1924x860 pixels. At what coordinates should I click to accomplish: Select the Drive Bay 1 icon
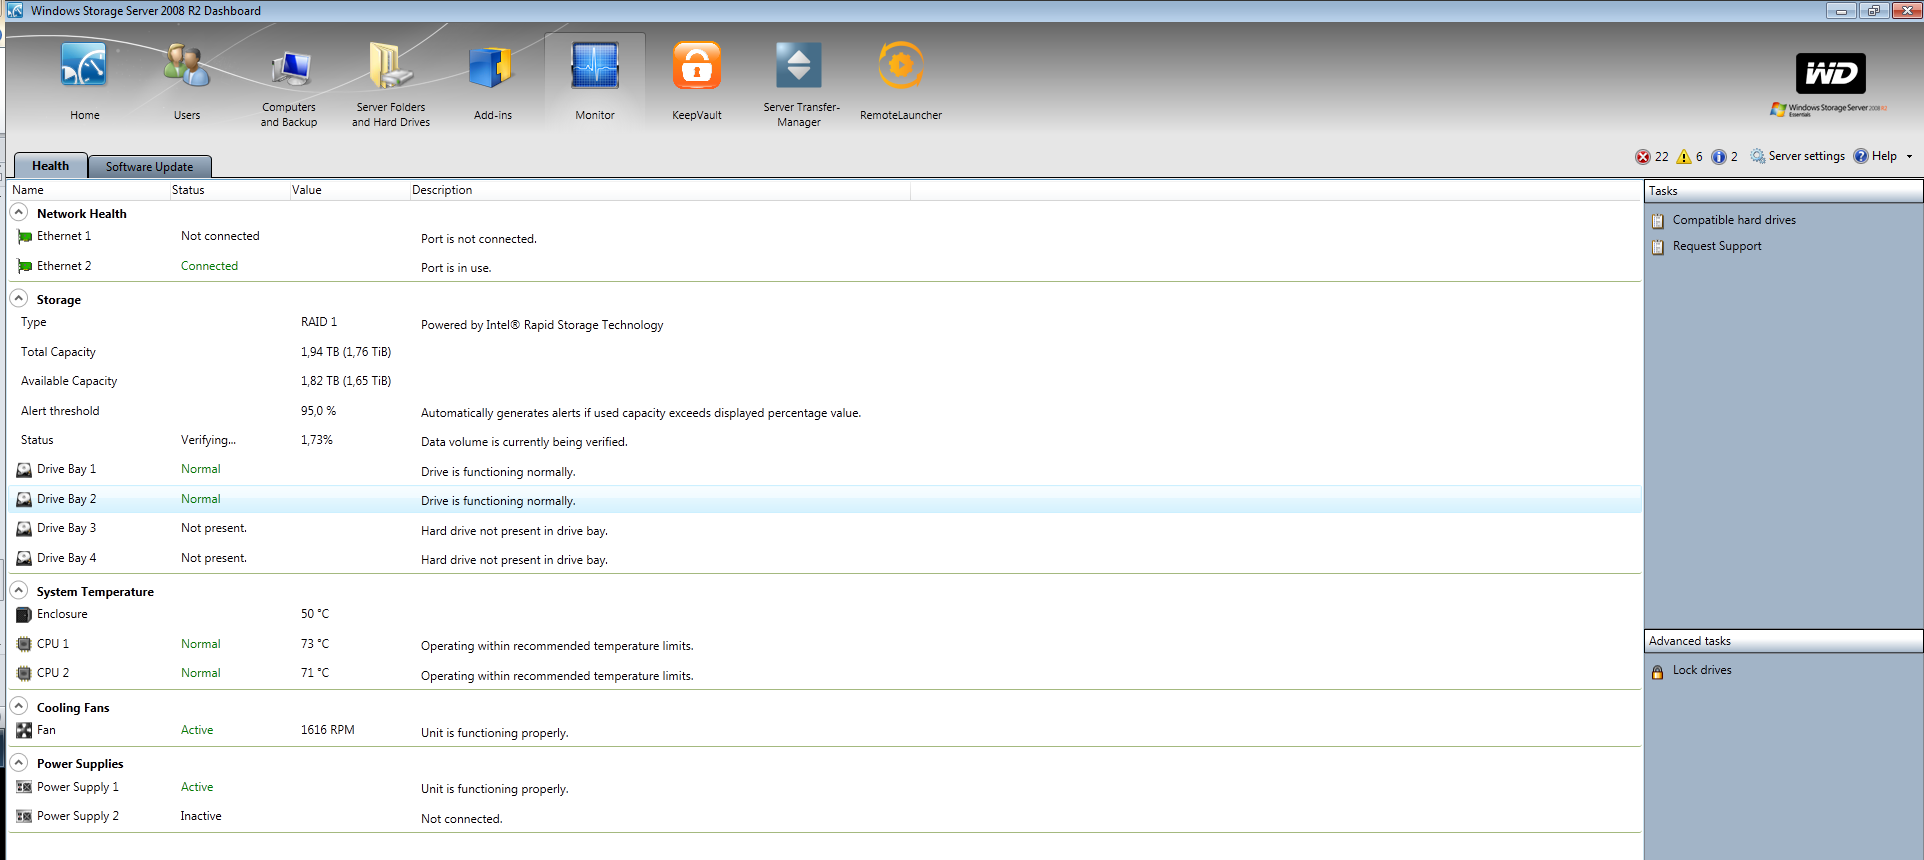(24, 469)
